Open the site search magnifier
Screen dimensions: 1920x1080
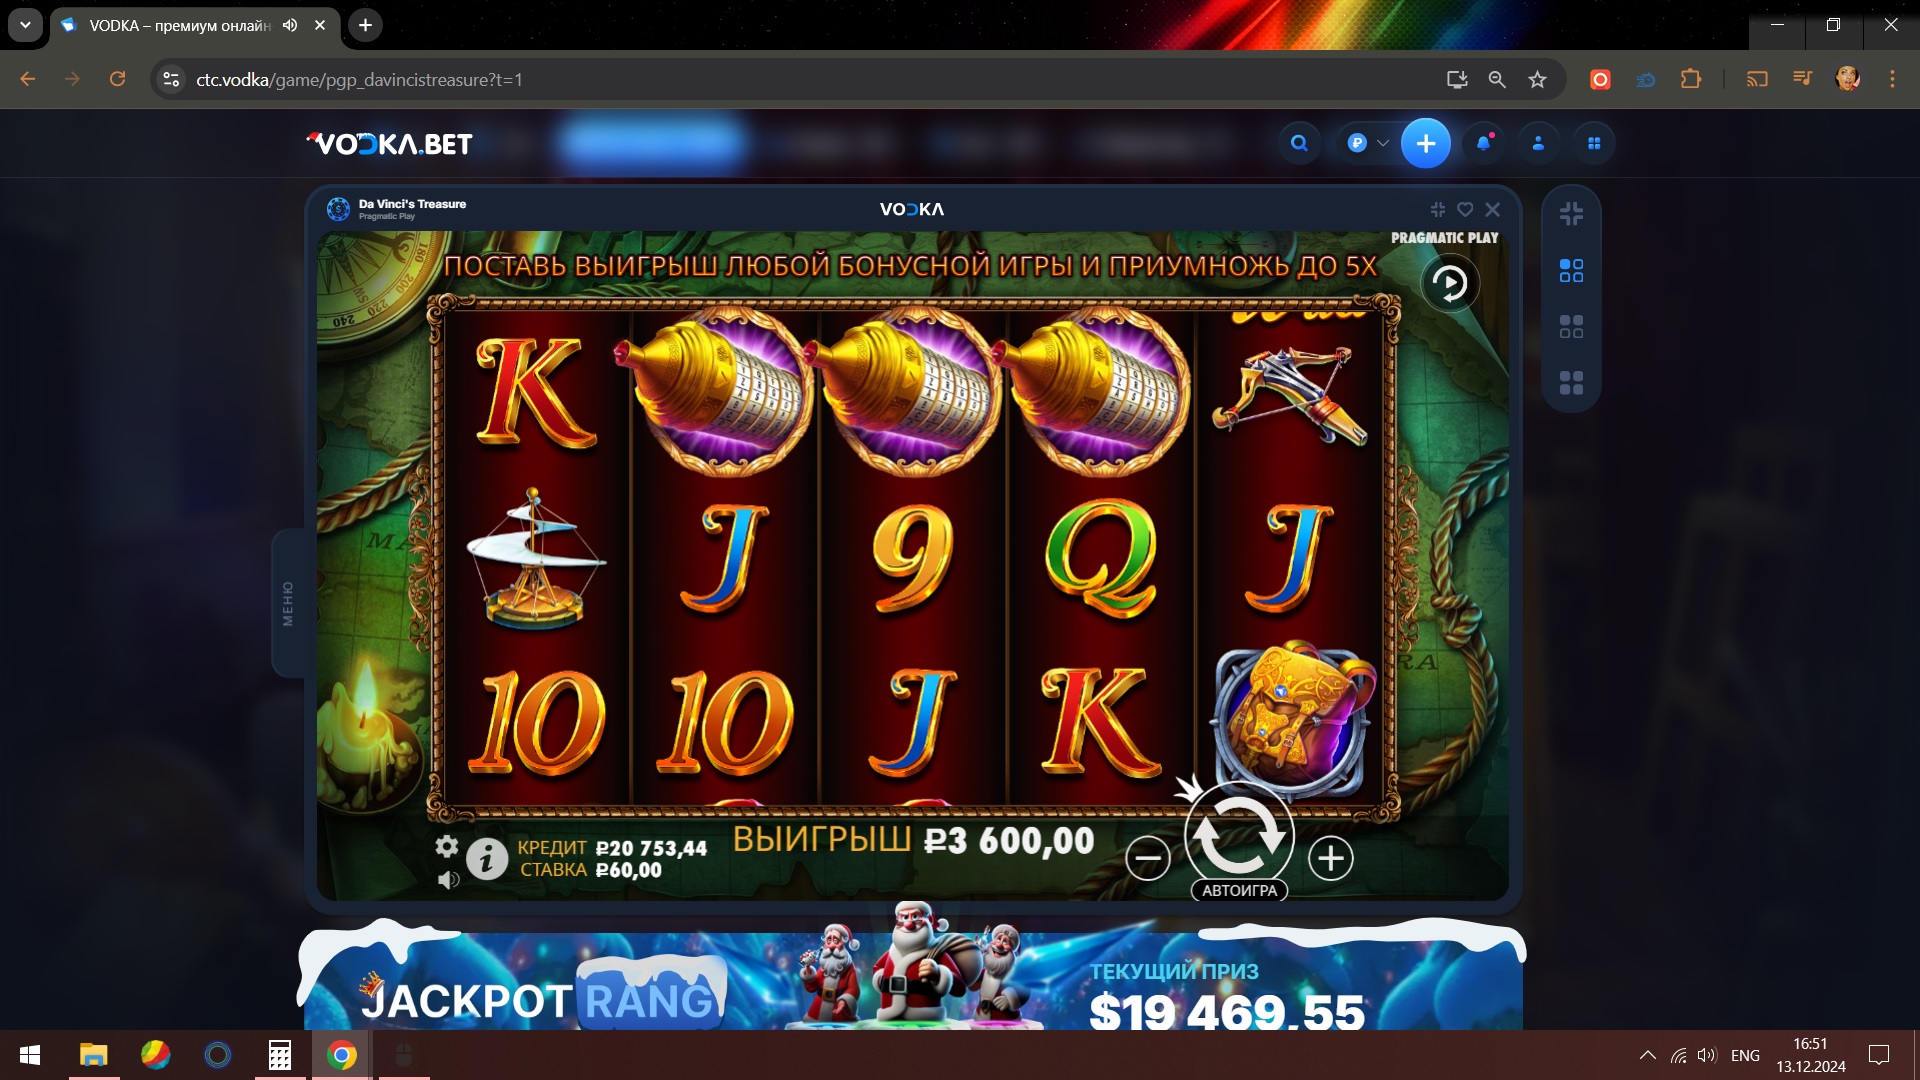pos(1299,143)
